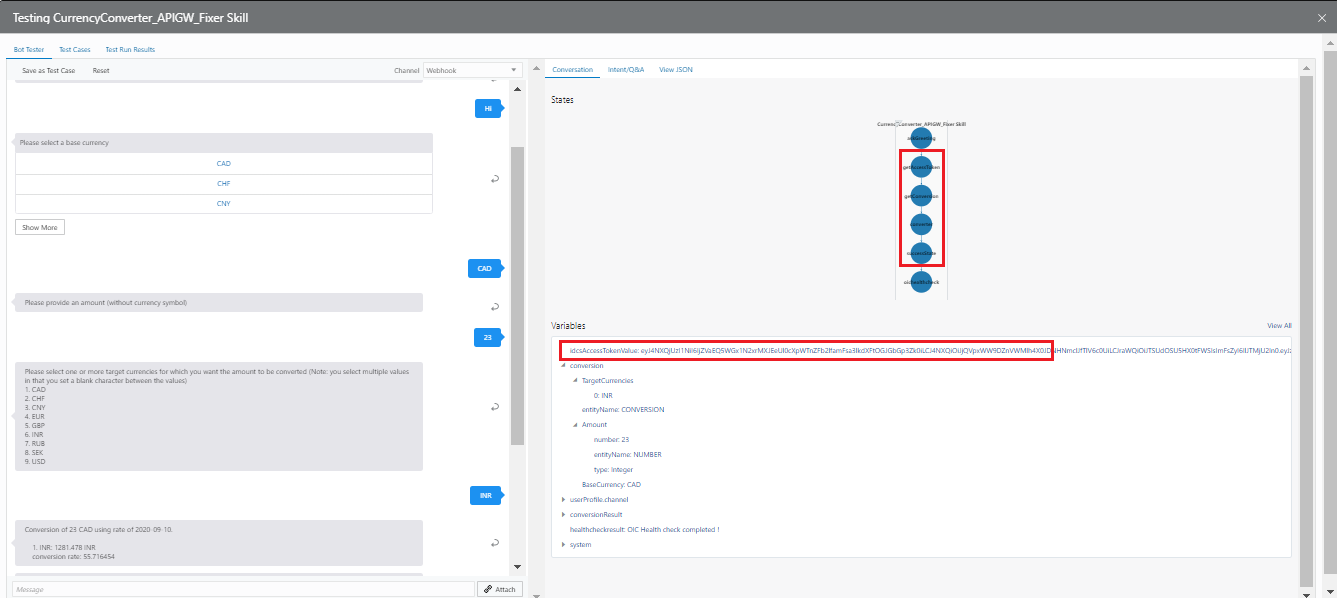Open the Channel dropdown showing Webhook
Image resolution: width=1337 pixels, height=598 pixels.
click(472, 71)
